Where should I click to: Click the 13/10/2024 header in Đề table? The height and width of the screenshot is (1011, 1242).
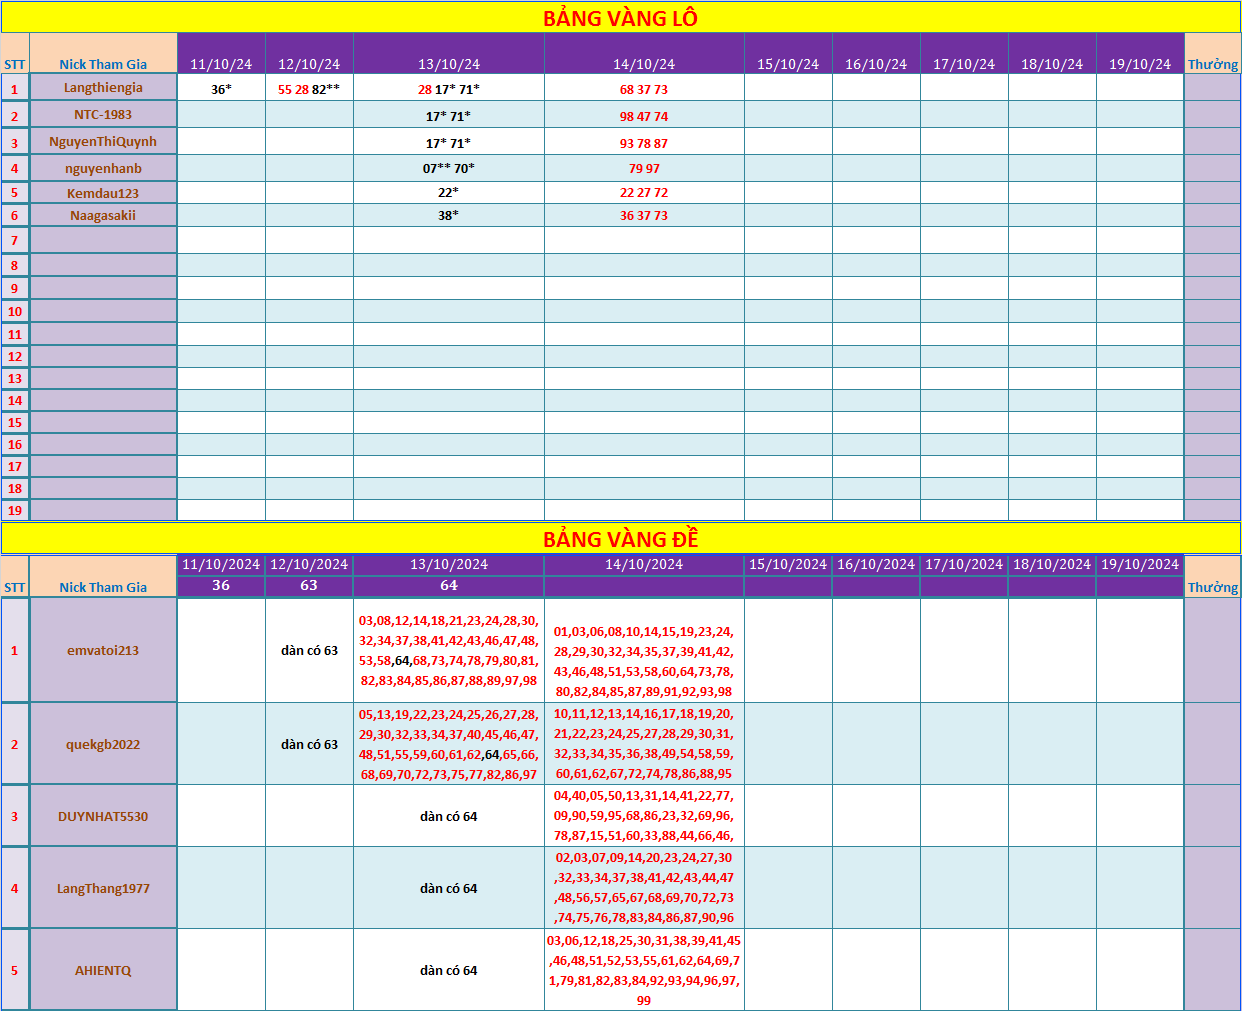449,564
